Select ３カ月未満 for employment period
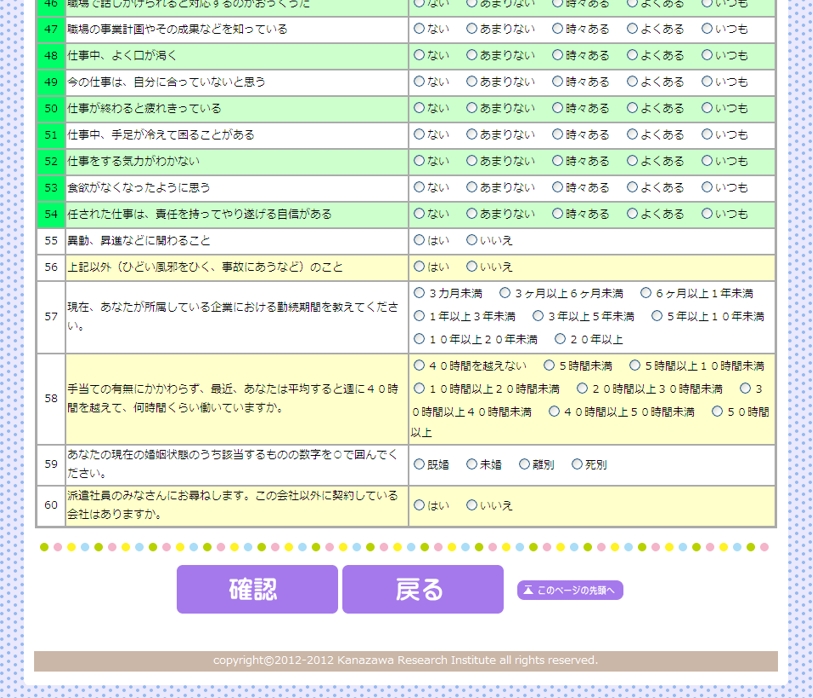 pyautogui.click(x=420, y=293)
